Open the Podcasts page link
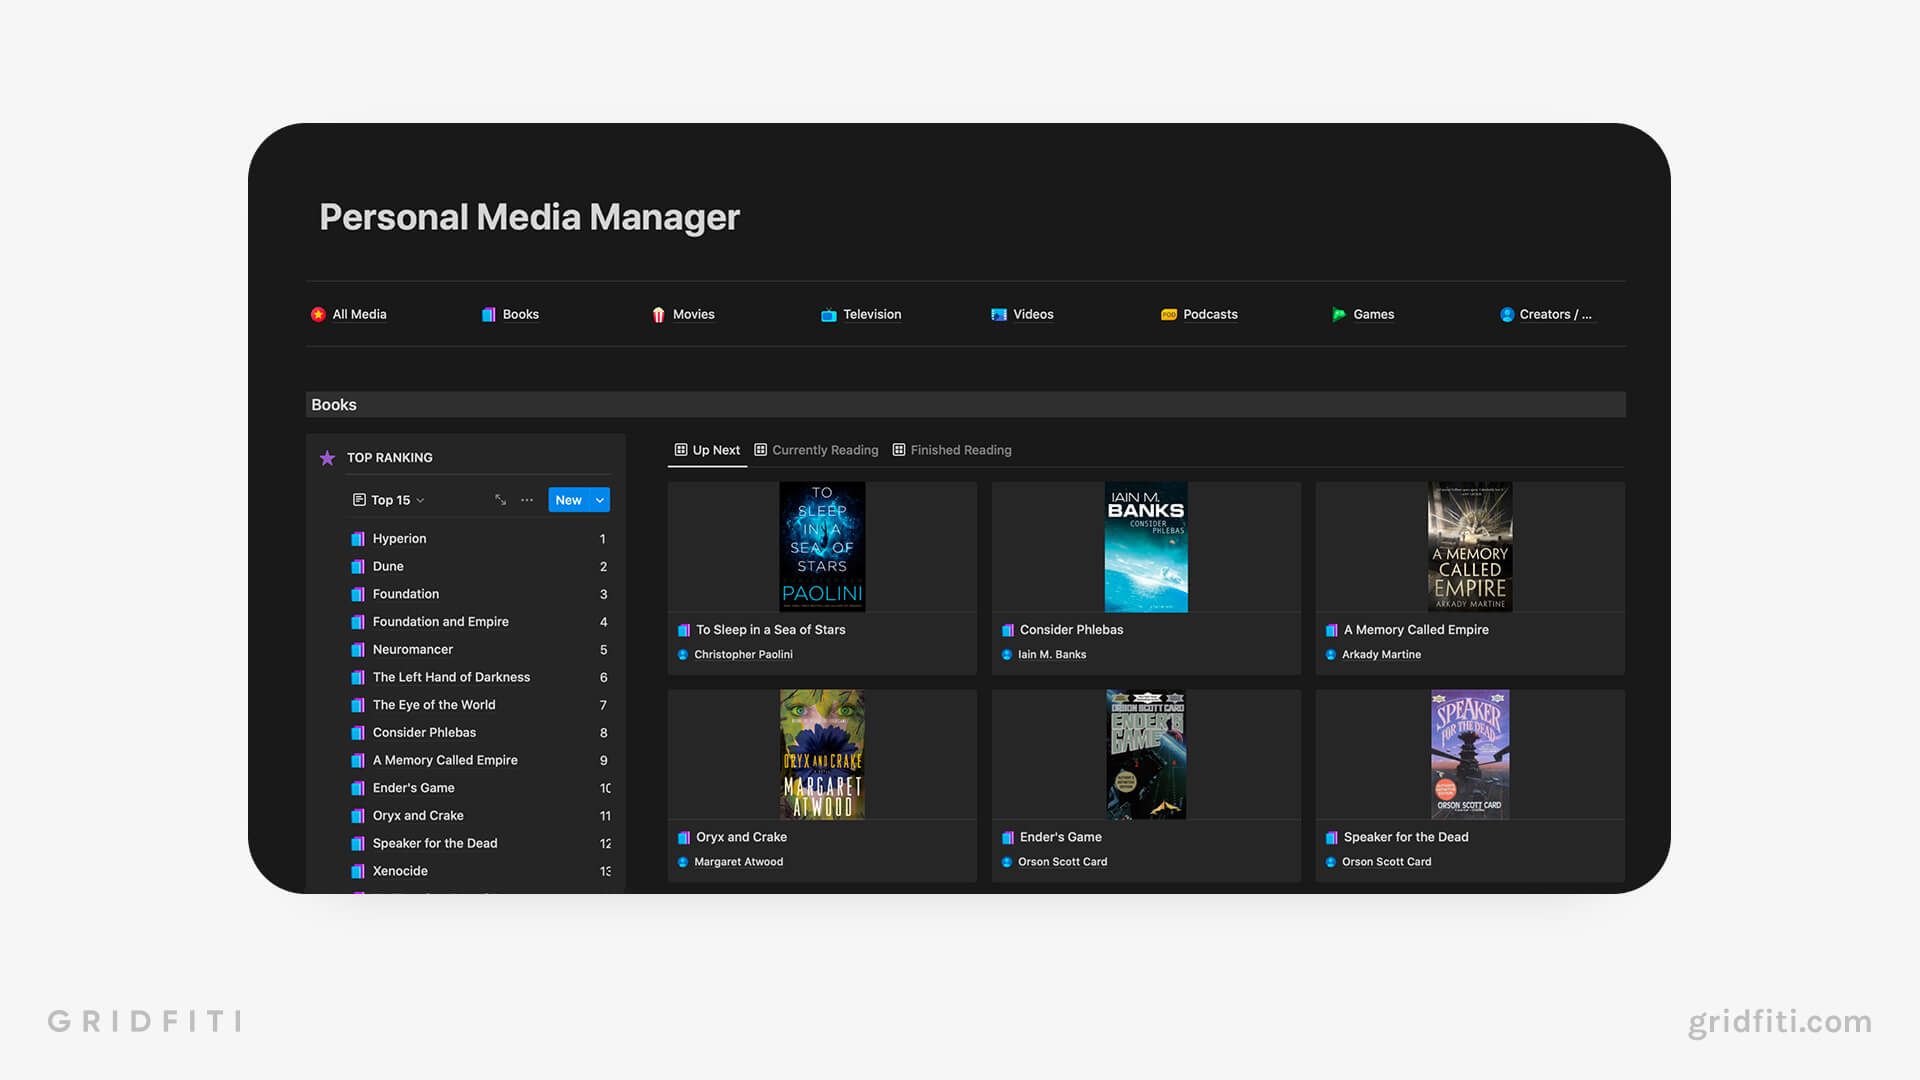The image size is (1920, 1080). click(x=1210, y=314)
